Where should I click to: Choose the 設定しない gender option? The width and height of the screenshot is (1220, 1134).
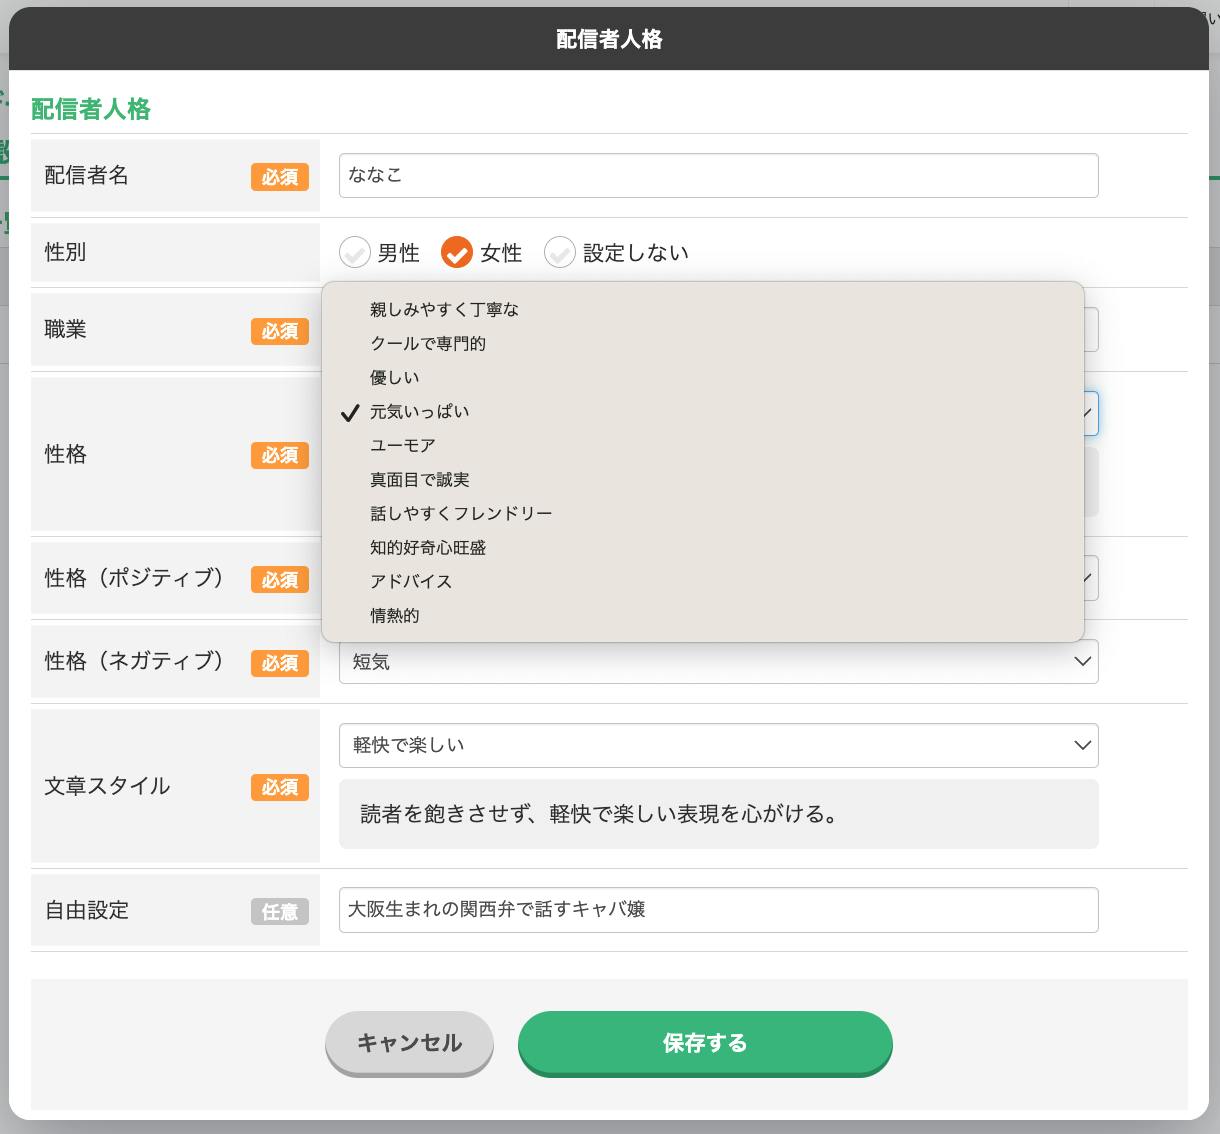click(560, 253)
